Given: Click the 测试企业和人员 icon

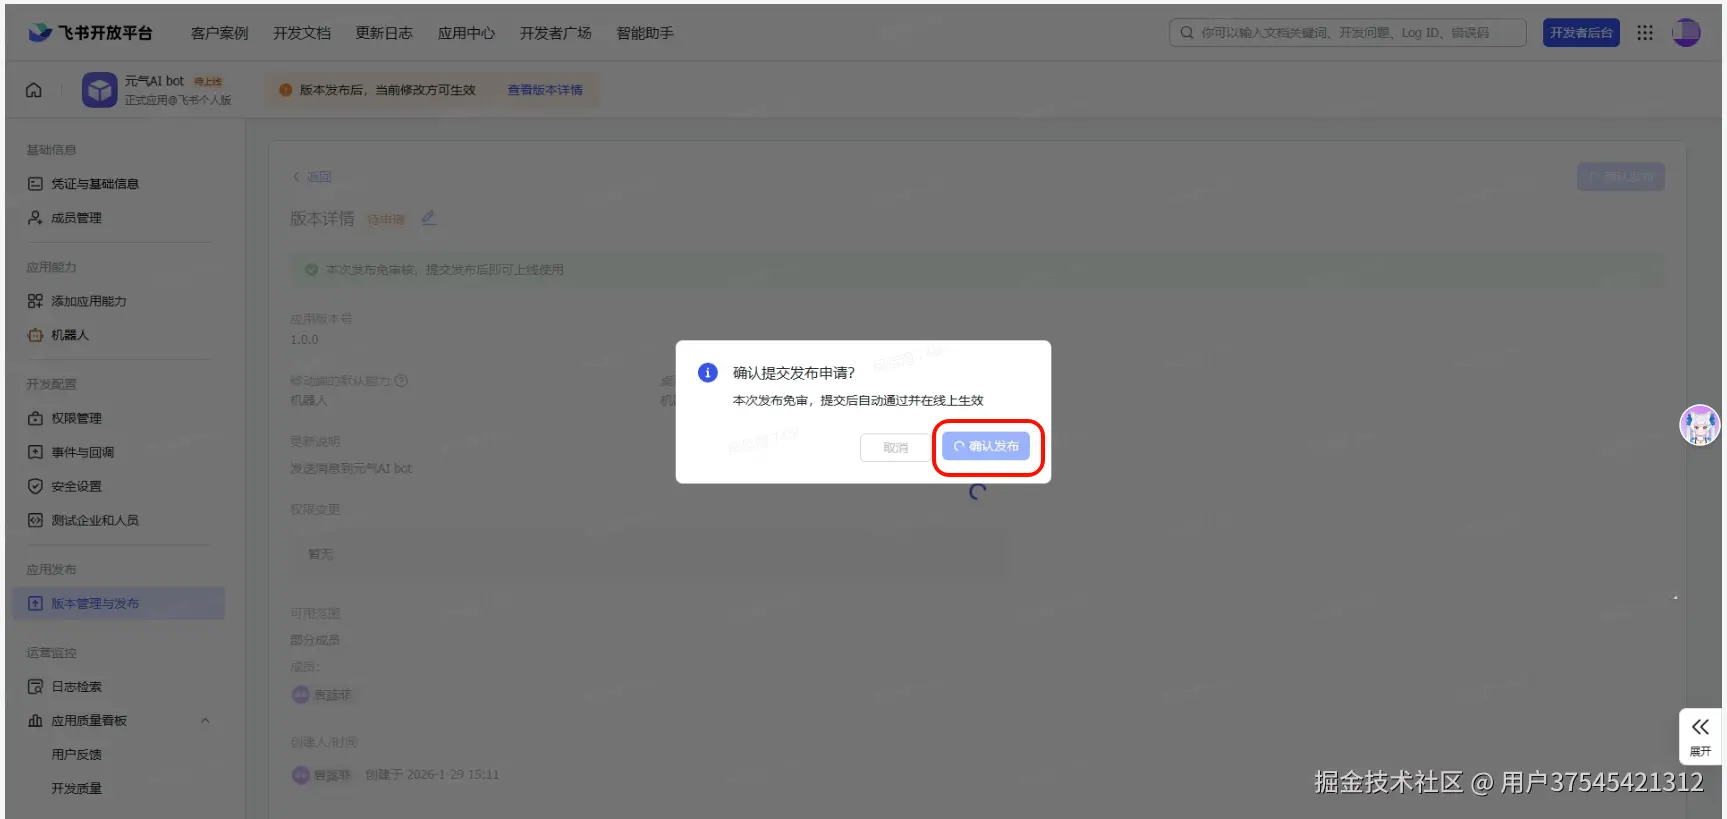Looking at the screenshot, I should (x=35, y=520).
